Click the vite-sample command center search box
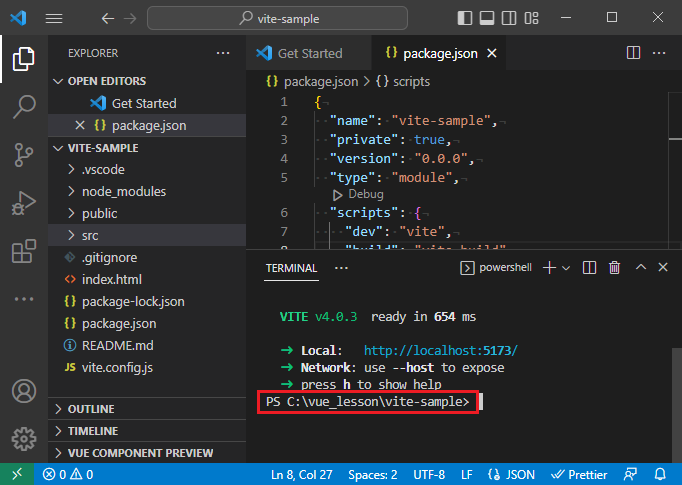This screenshot has height=485, width=682. [x=277, y=18]
